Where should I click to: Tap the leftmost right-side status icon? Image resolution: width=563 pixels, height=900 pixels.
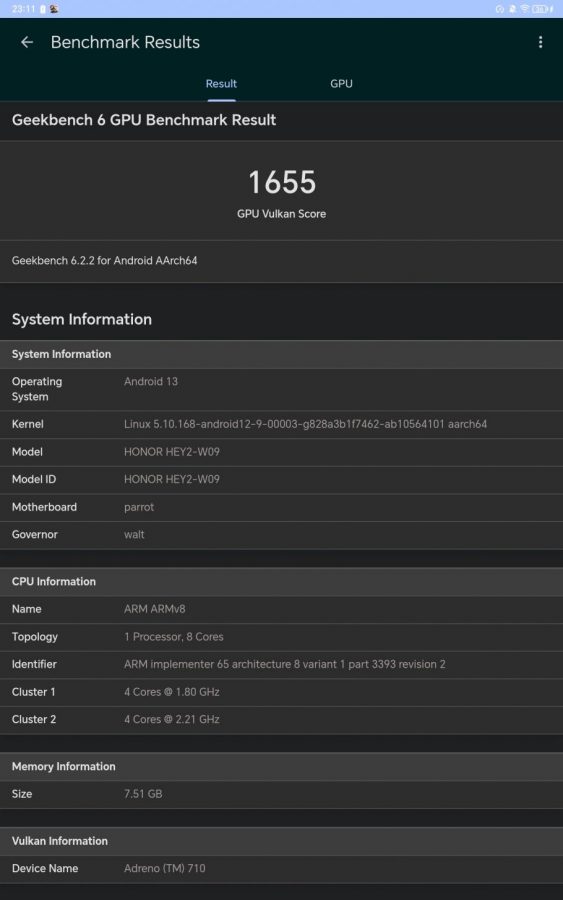click(500, 9)
